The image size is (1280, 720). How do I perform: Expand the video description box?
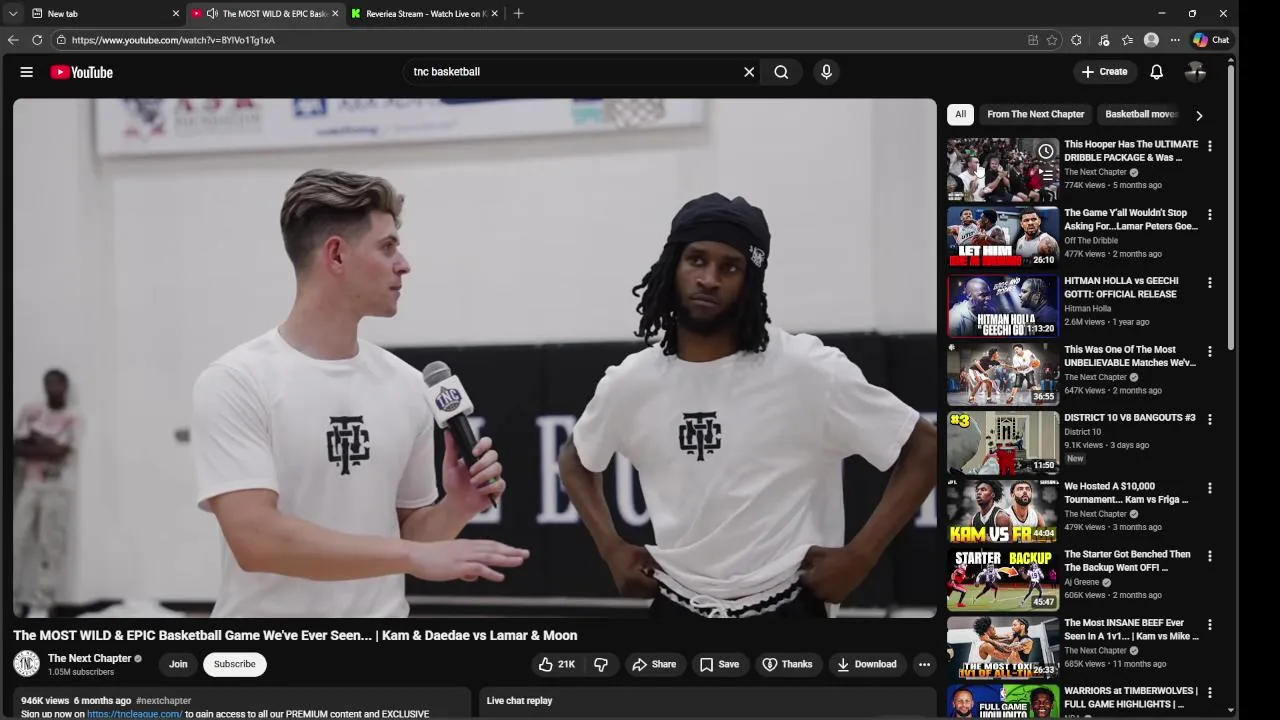coord(242,704)
